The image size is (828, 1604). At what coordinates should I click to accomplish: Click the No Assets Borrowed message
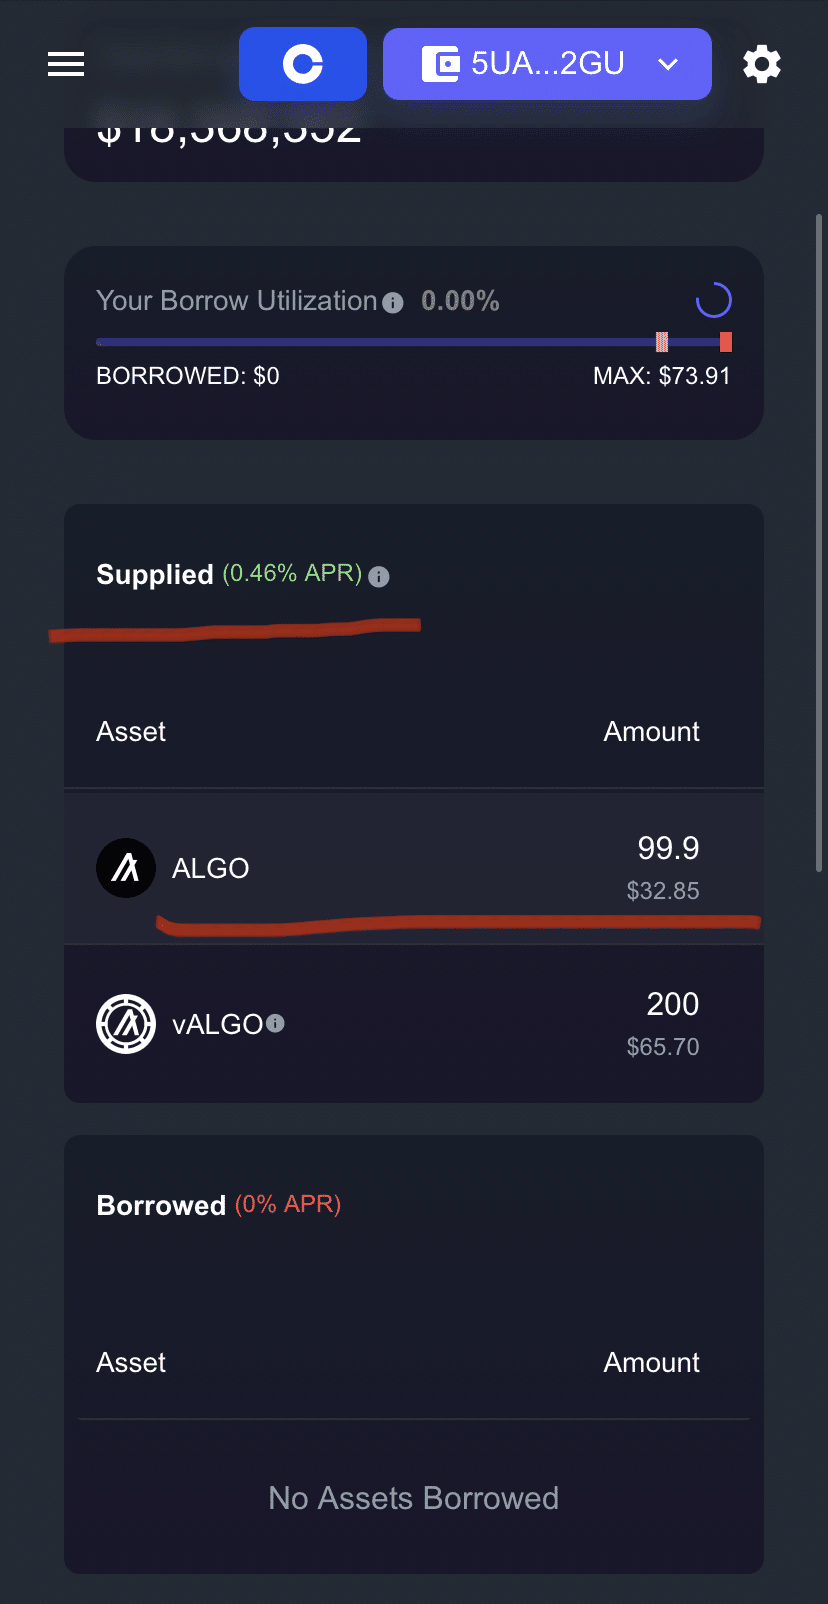pyautogui.click(x=414, y=1498)
